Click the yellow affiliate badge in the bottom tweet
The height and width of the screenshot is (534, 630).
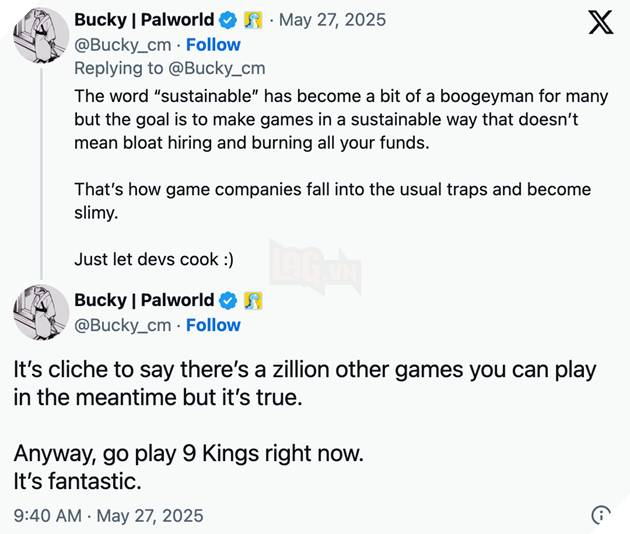point(253,300)
